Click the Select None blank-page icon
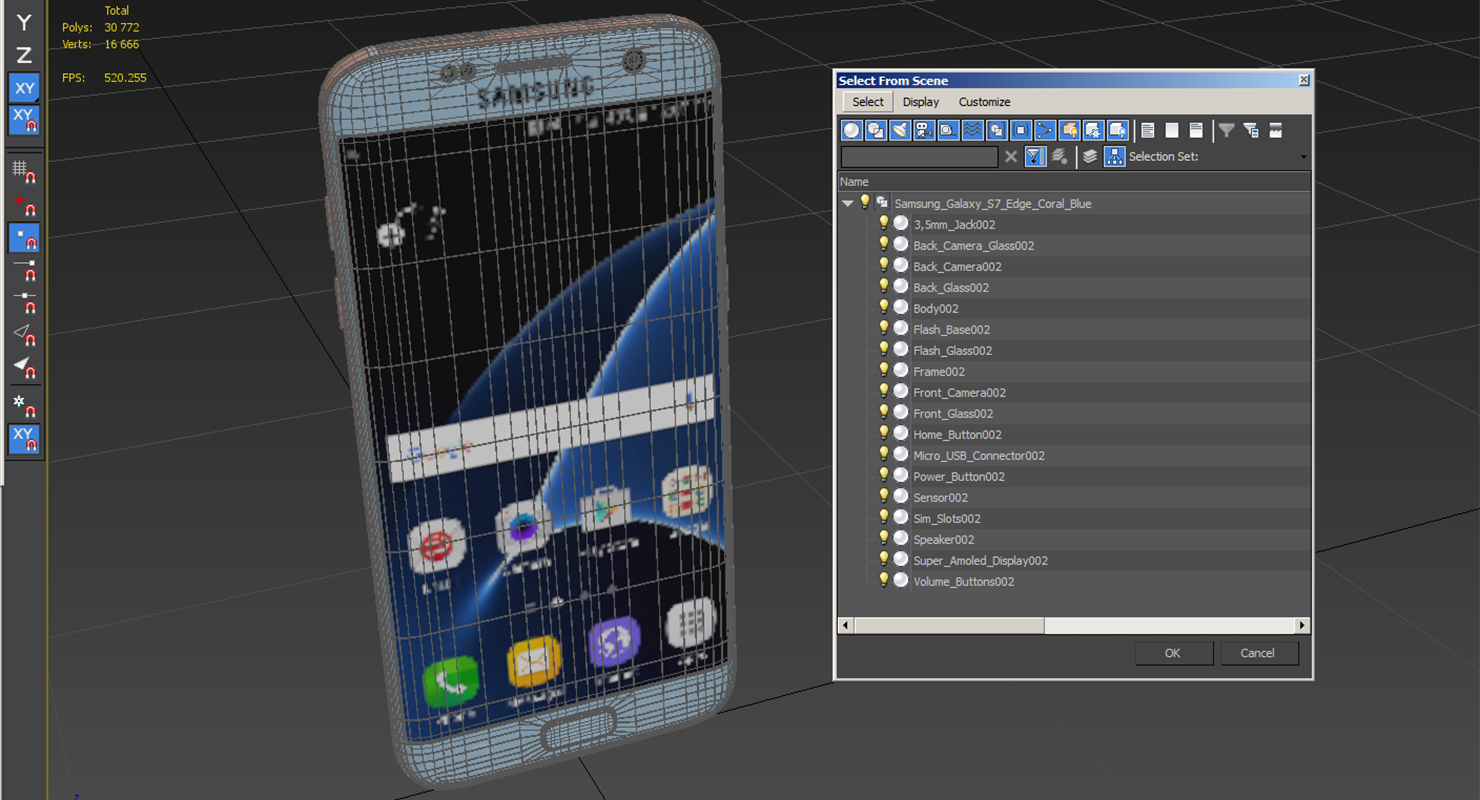1480x800 pixels. pos(1172,130)
